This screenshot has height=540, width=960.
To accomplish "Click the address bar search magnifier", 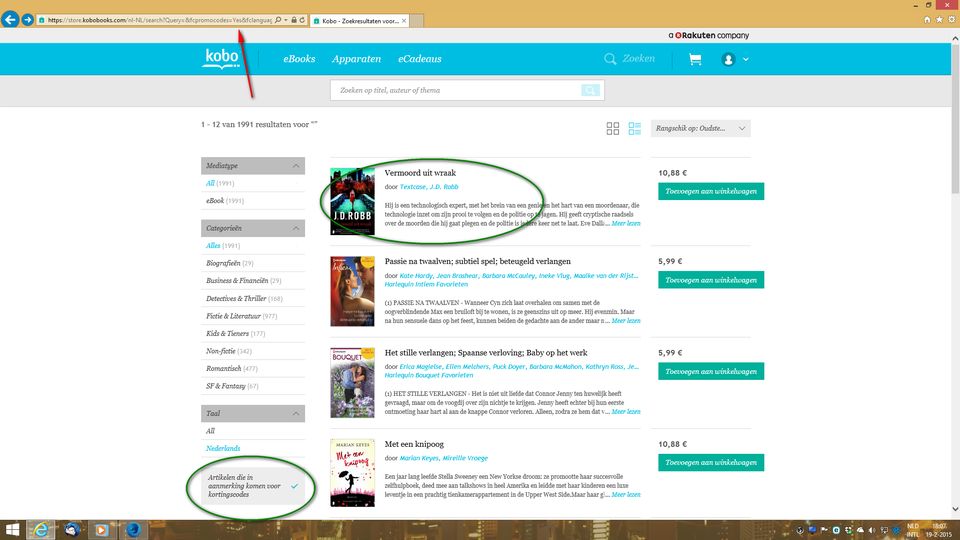I will [278, 20].
